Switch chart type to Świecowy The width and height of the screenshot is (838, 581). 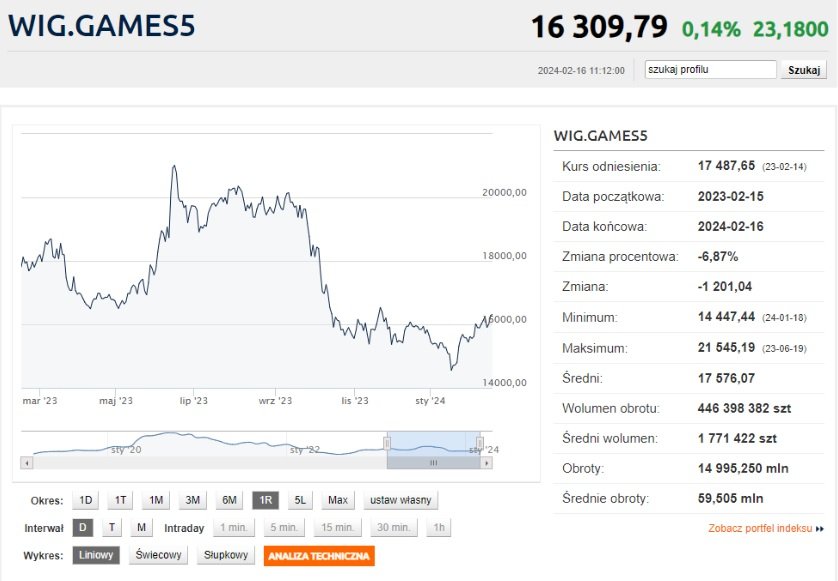pos(158,555)
